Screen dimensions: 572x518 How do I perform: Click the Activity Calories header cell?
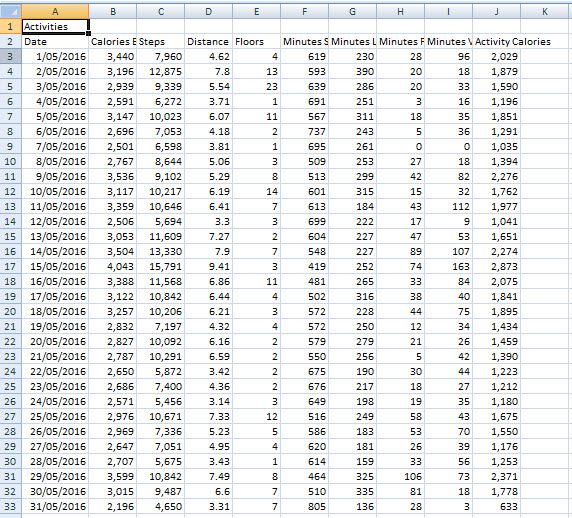point(496,42)
